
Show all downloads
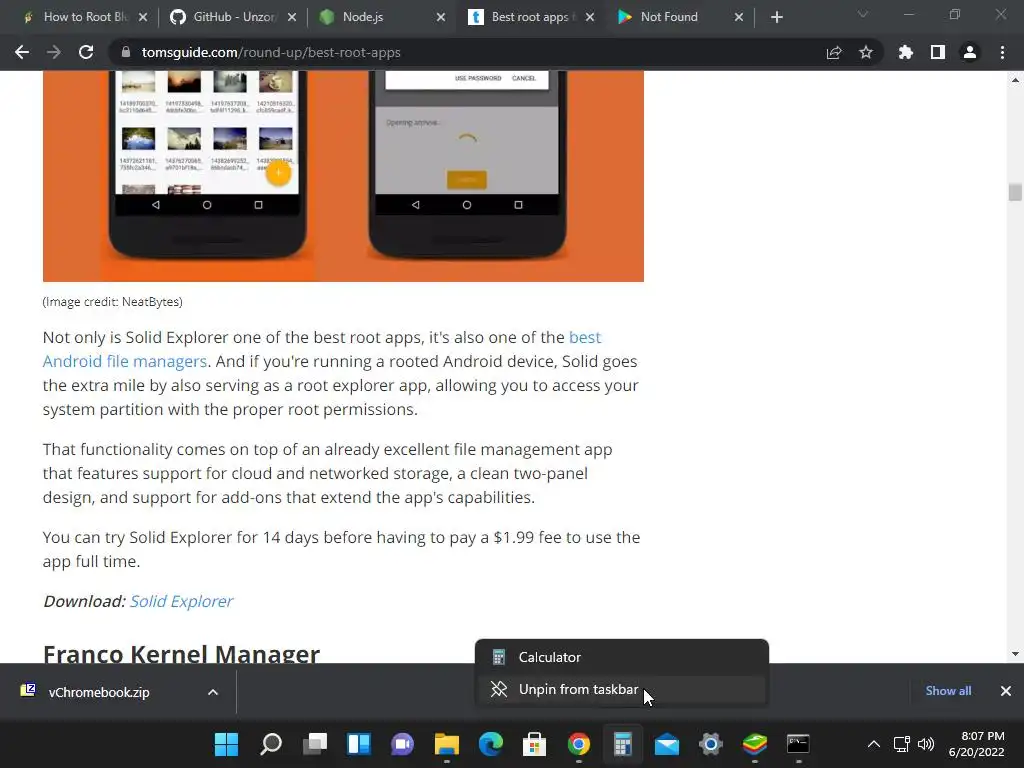(x=948, y=691)
